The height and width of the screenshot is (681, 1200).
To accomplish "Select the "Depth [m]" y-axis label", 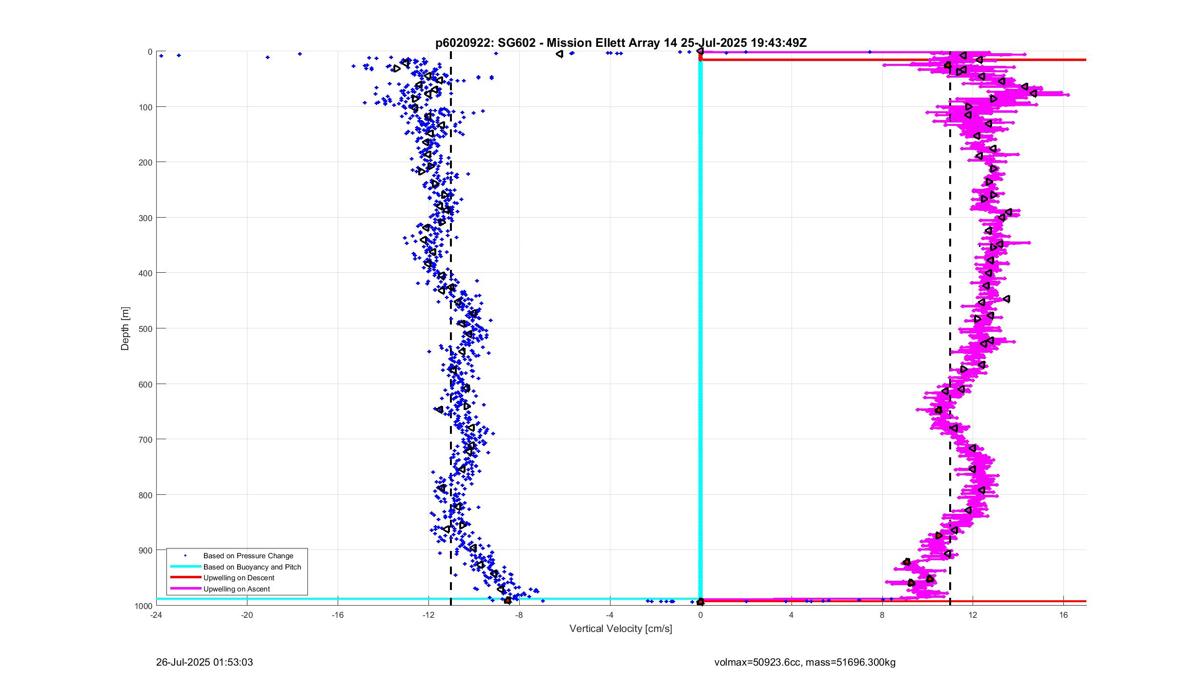I will 125,328.
